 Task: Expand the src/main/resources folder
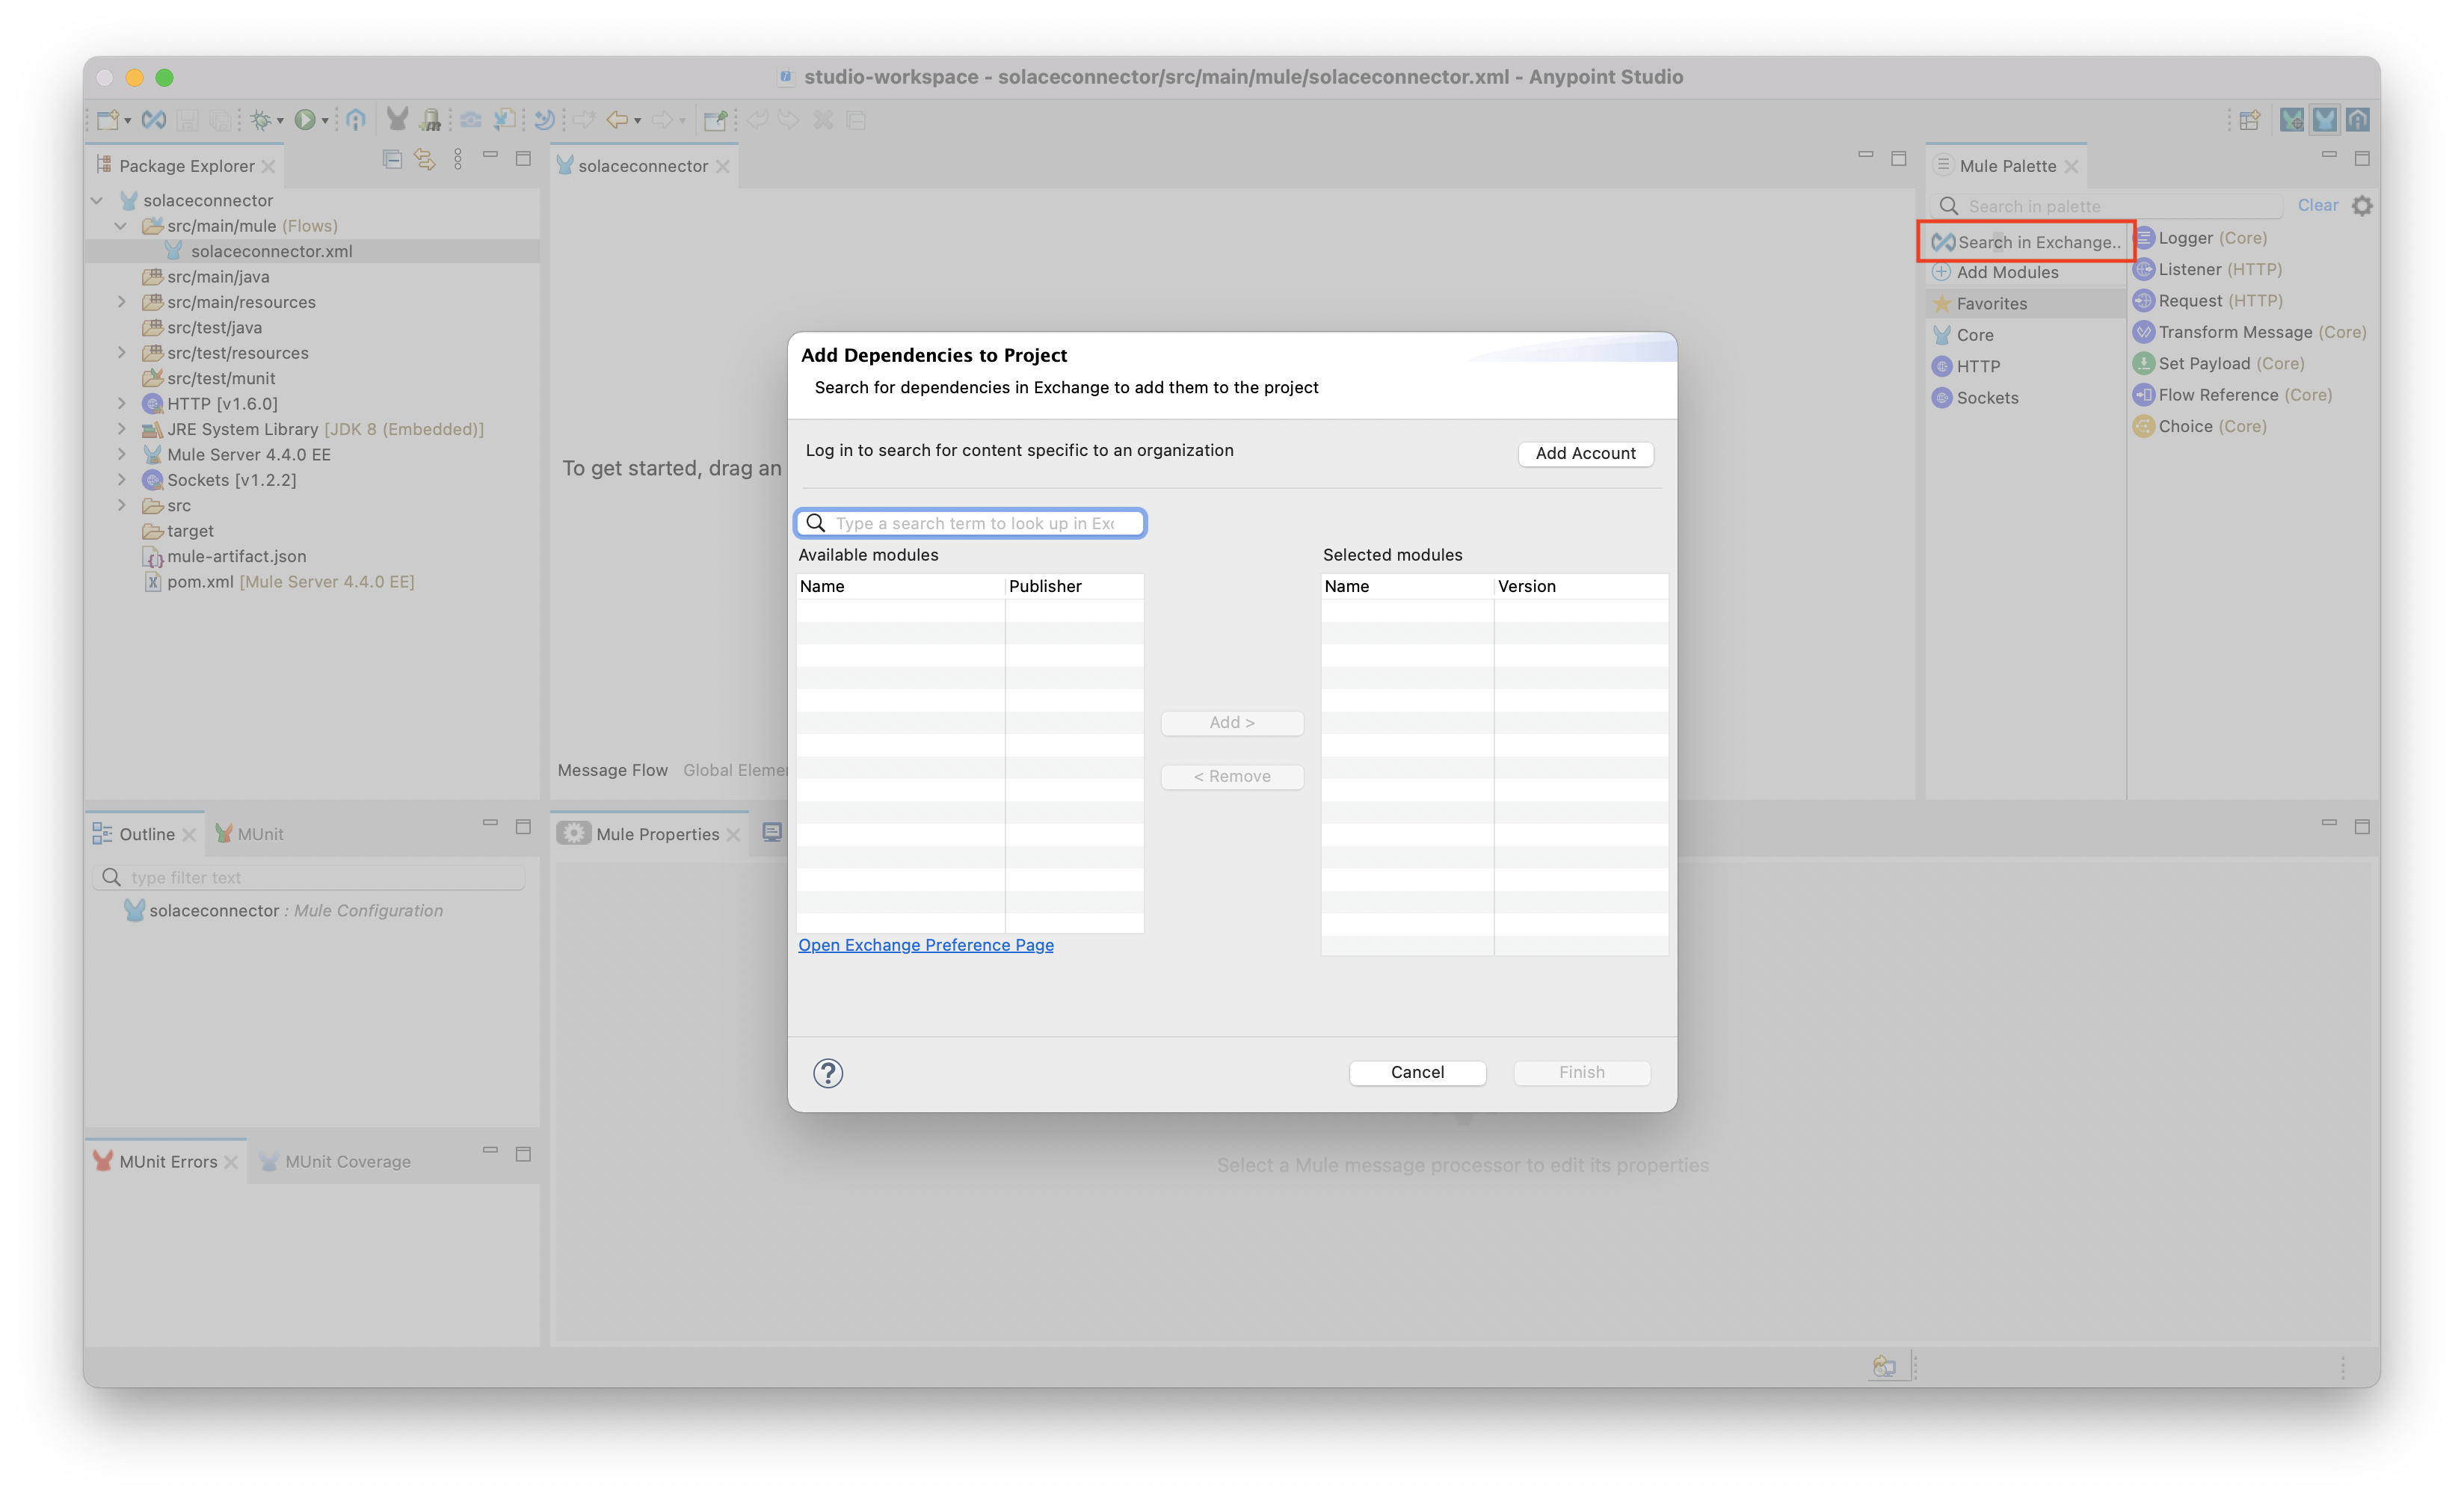(122, 301)
